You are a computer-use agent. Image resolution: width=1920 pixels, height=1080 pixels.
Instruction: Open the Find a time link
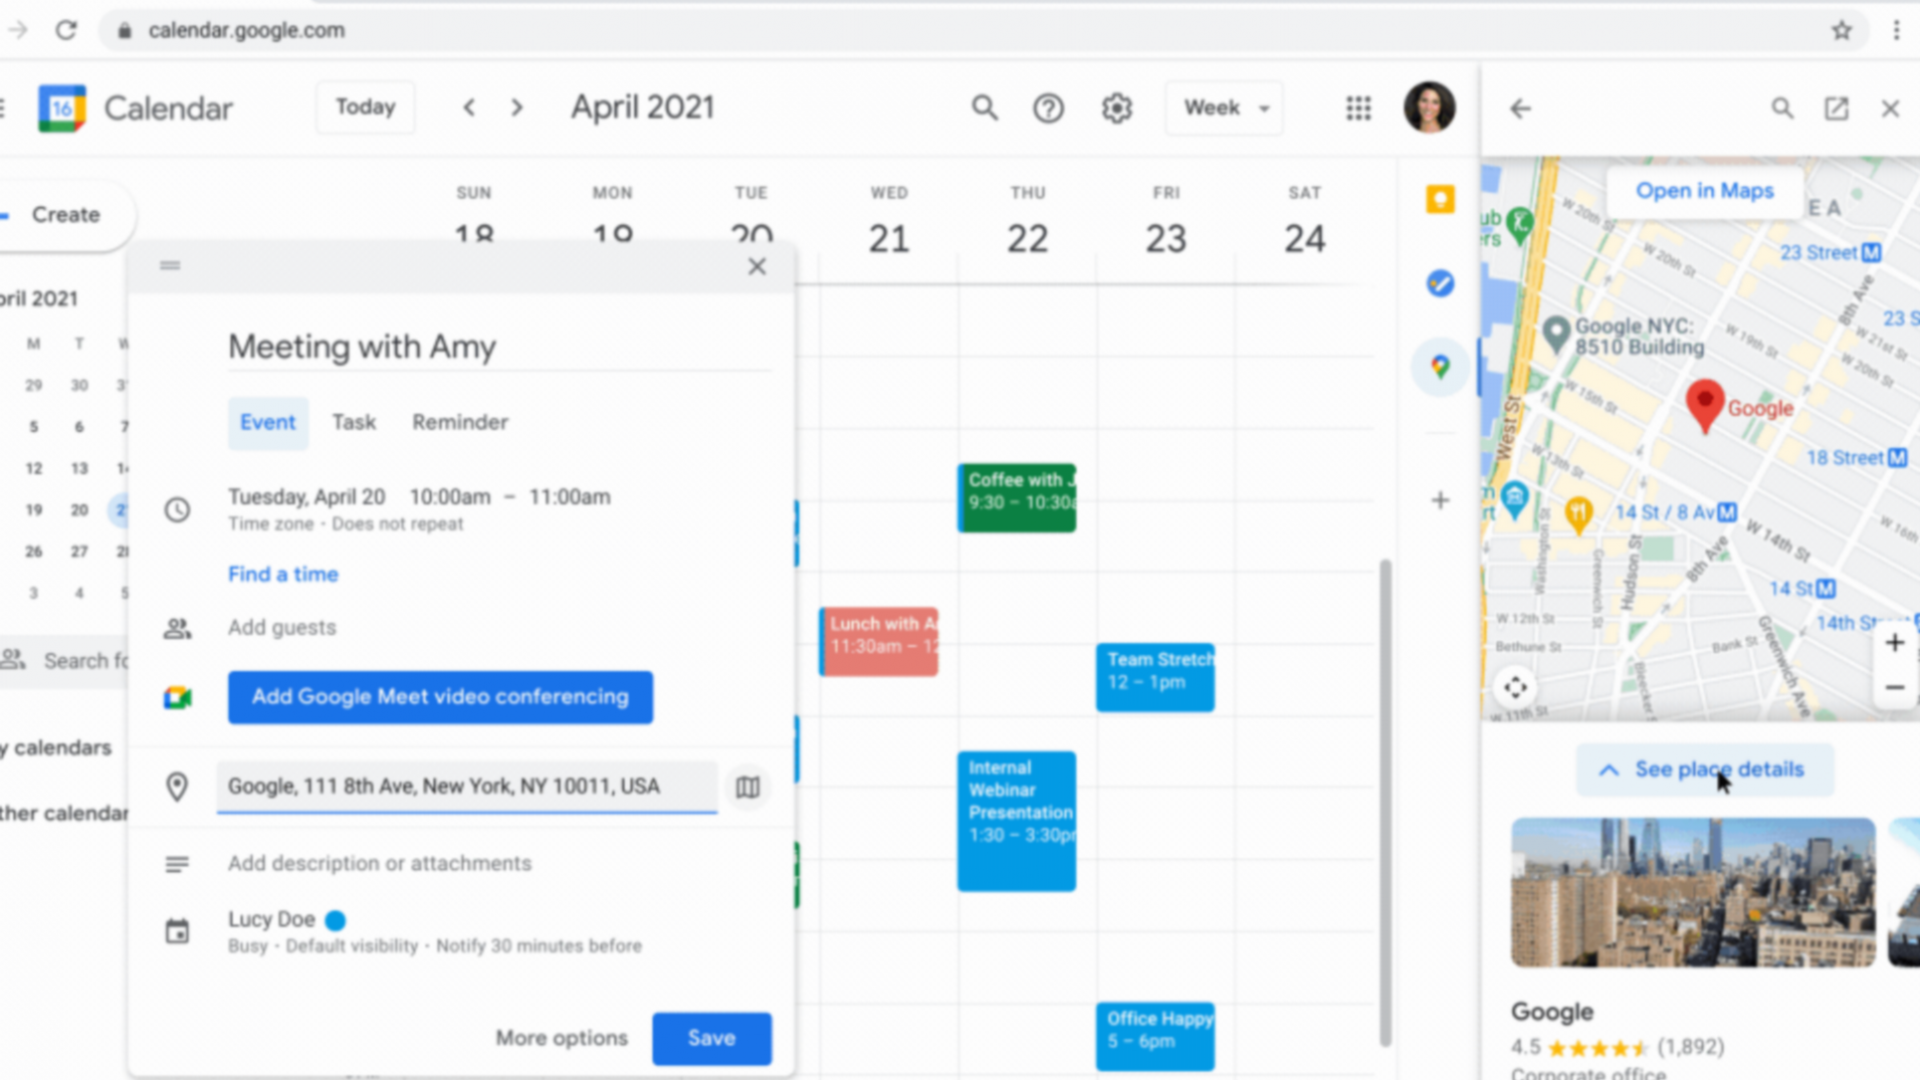tap(283, 574)
